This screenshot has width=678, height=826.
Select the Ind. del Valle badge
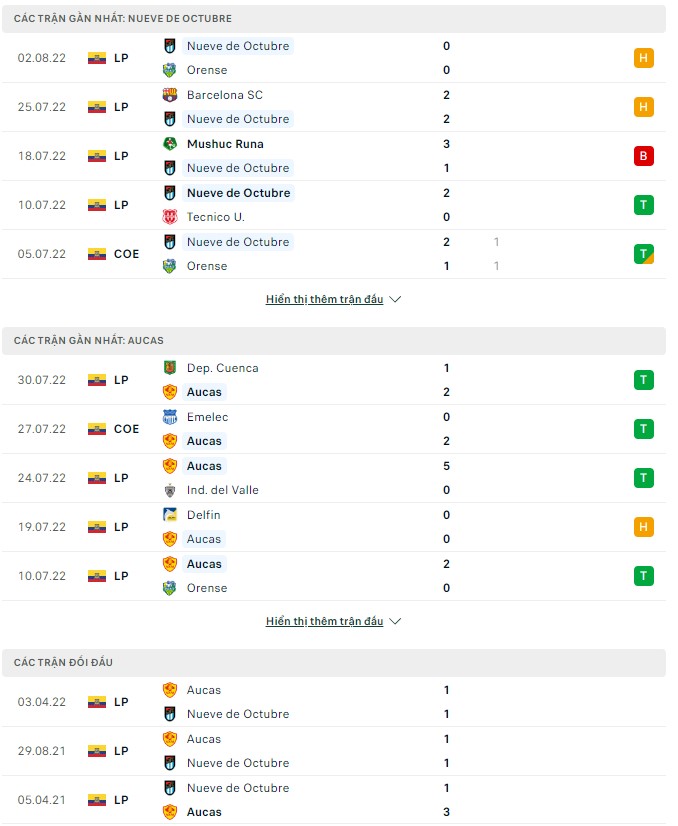pyautogui.click(x=171, y=490)
